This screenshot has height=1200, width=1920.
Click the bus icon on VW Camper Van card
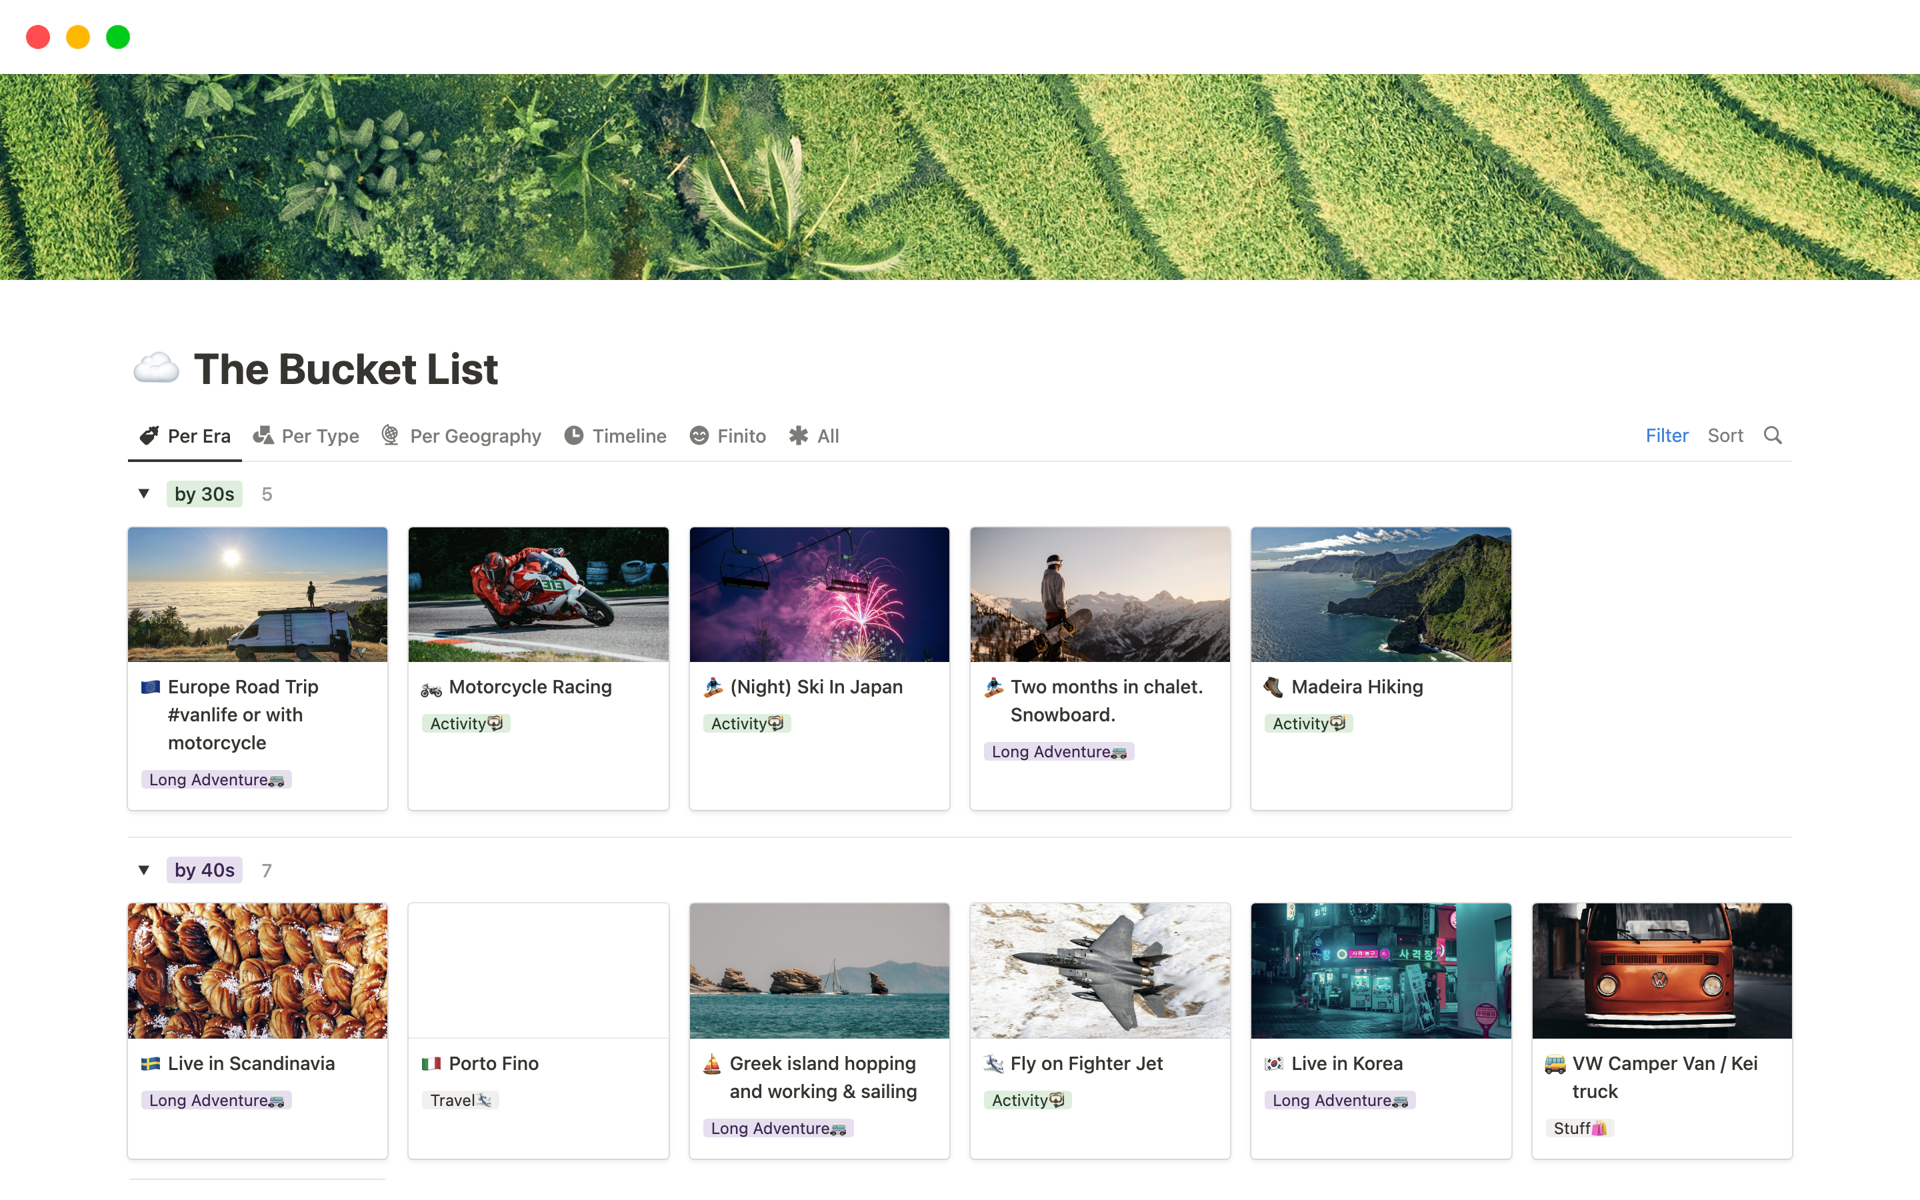1554,1064
